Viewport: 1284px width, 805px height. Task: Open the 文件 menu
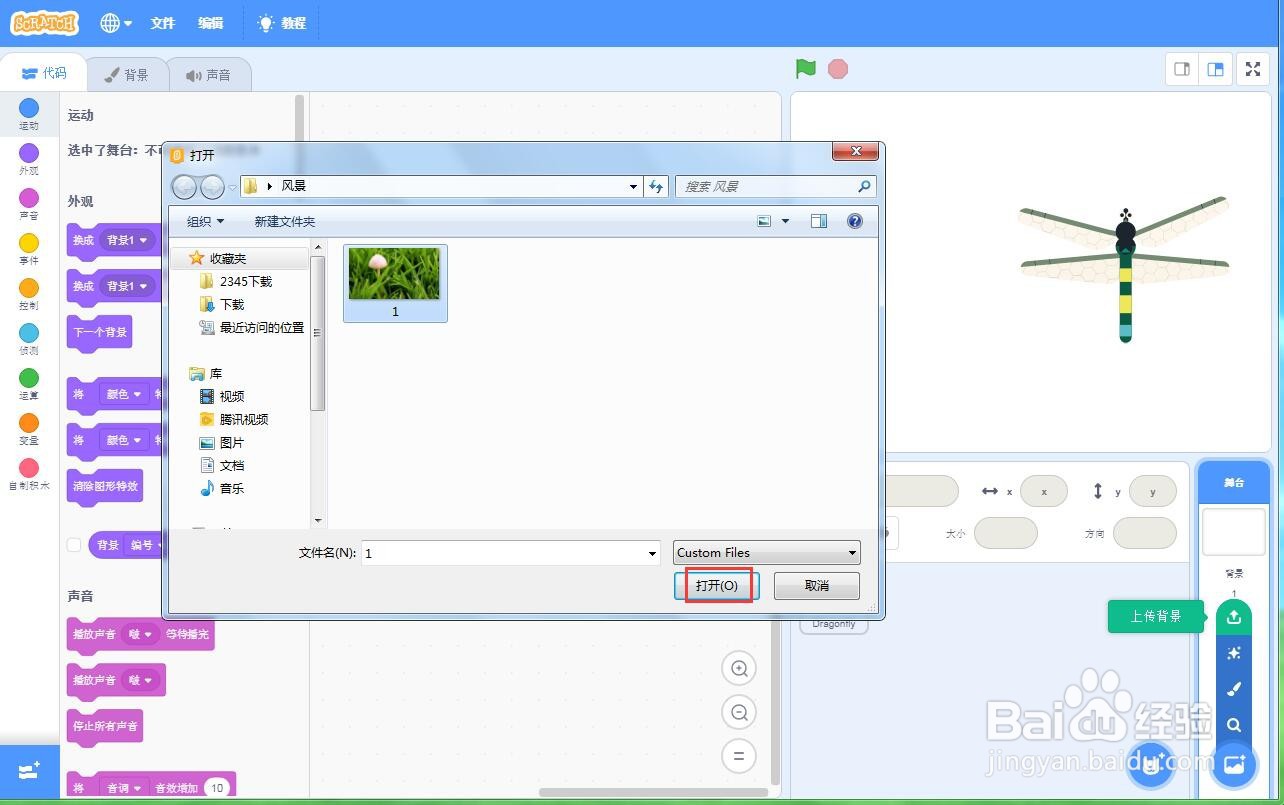click(162, 23)
